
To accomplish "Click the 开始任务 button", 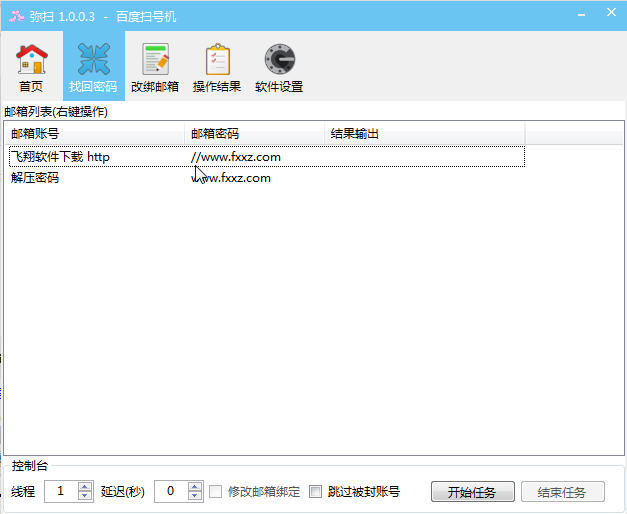I will [x=473, y=492].
